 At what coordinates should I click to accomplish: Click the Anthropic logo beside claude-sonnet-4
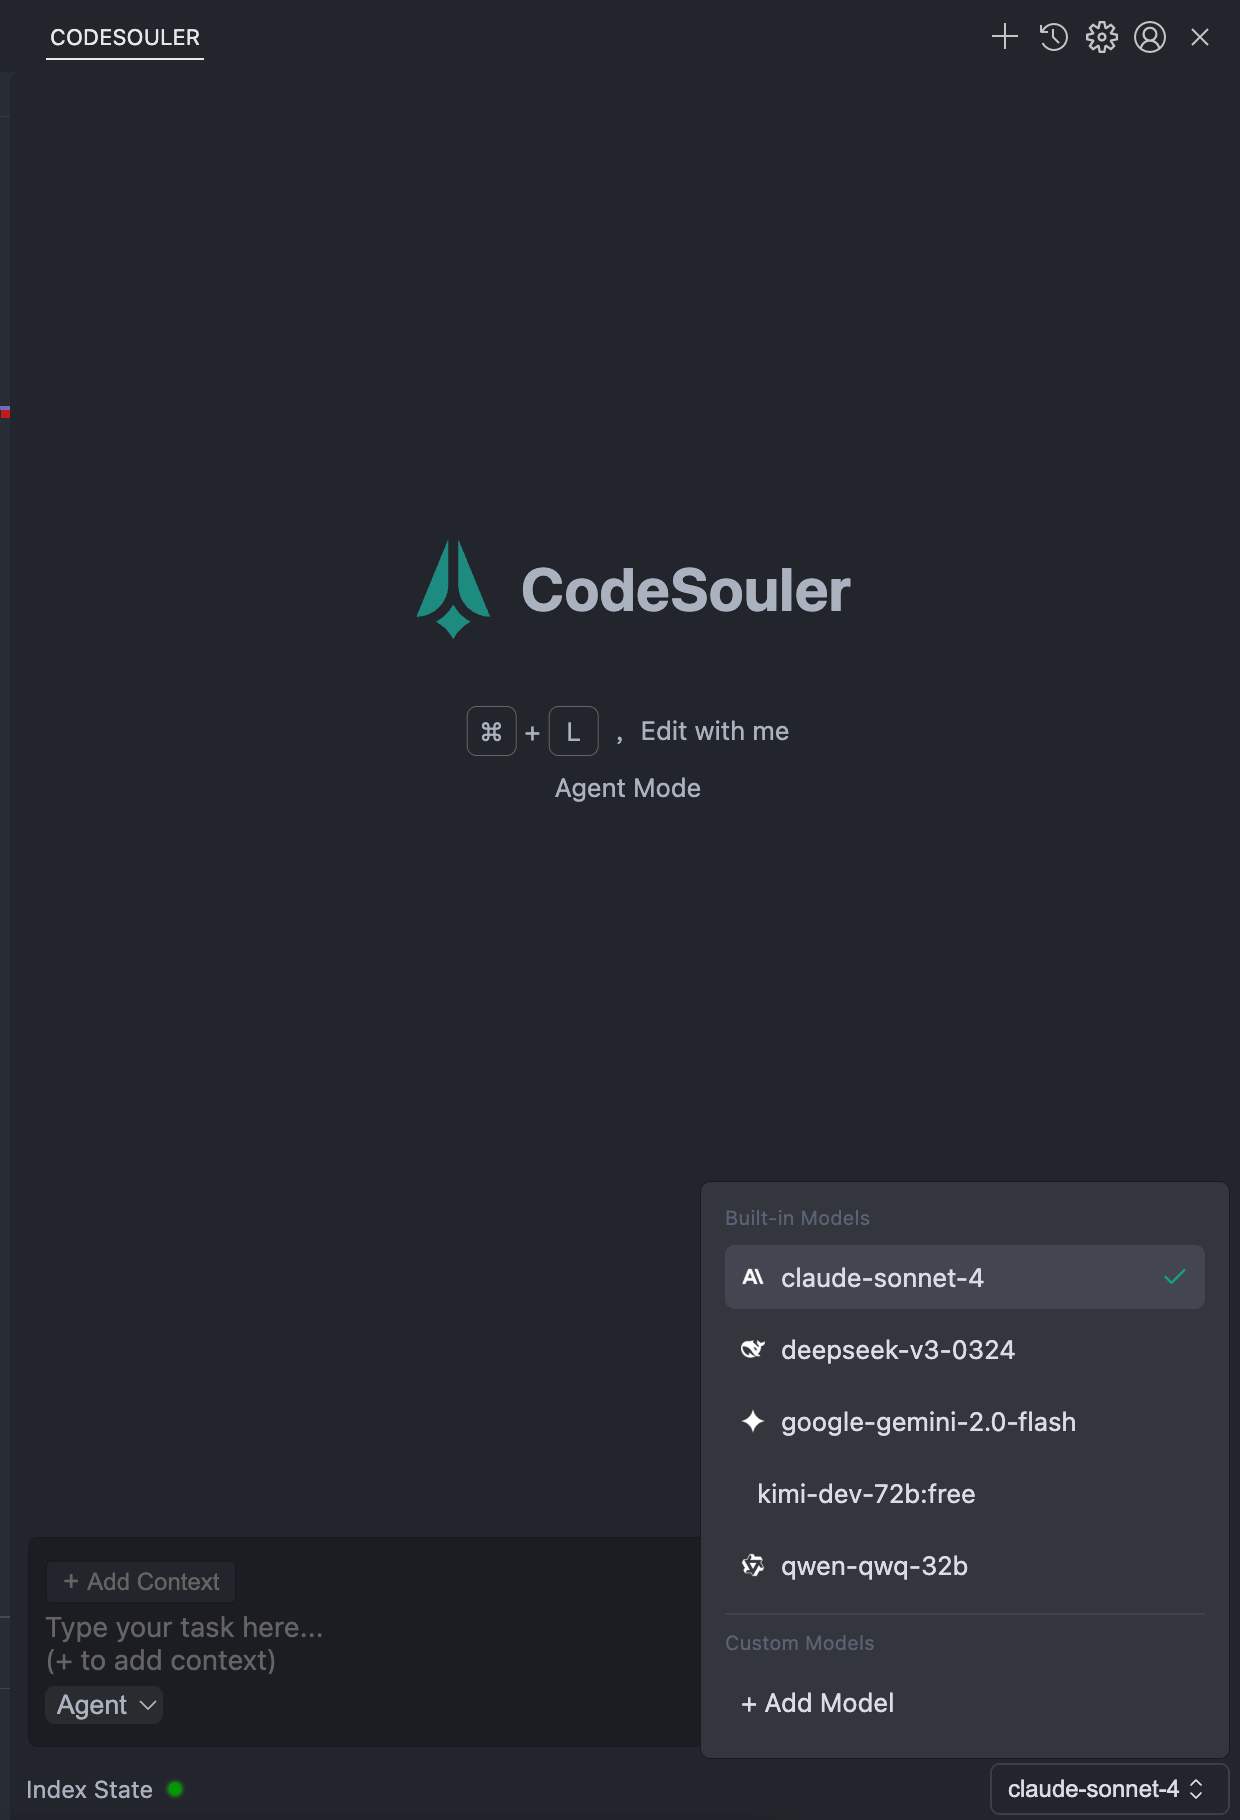click(x=753, y=1277)
